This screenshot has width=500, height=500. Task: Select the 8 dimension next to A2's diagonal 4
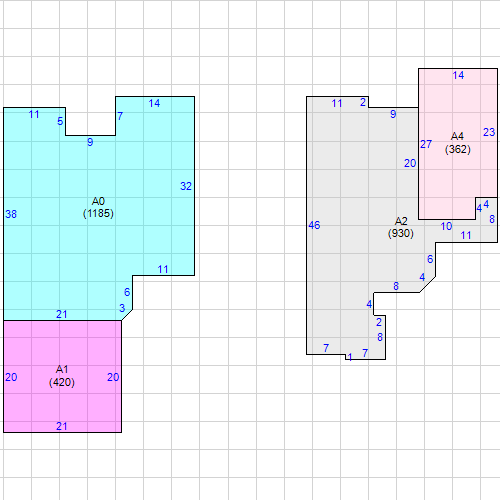[396, 286]
